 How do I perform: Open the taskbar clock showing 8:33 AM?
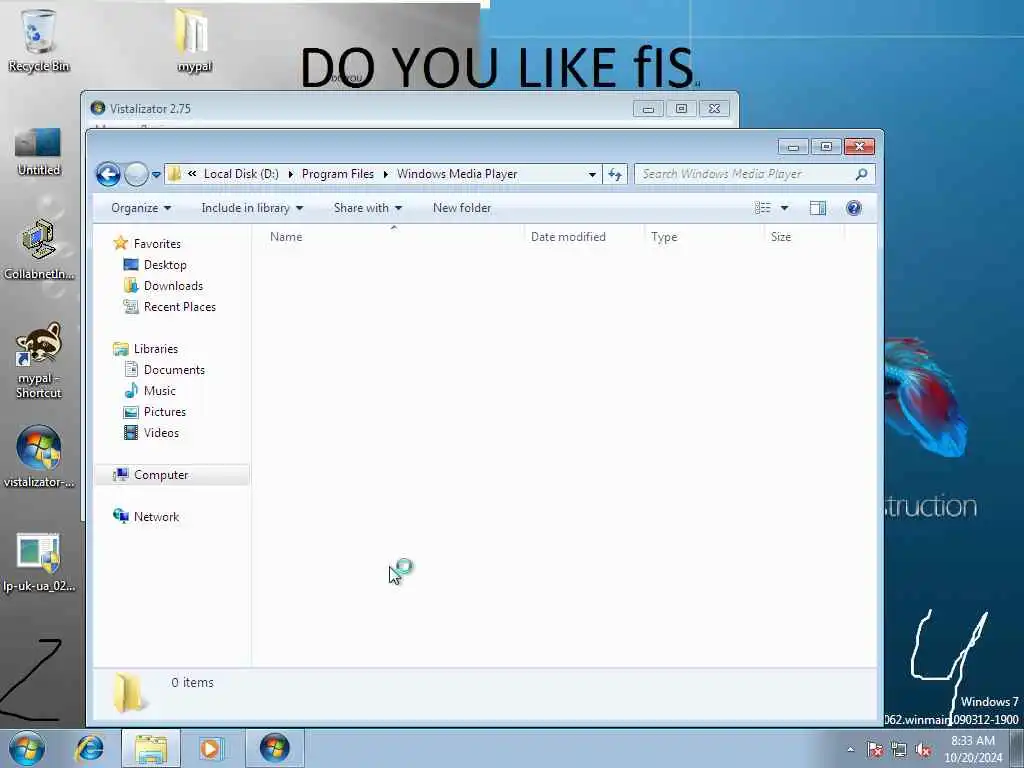(x=972, y=749)
